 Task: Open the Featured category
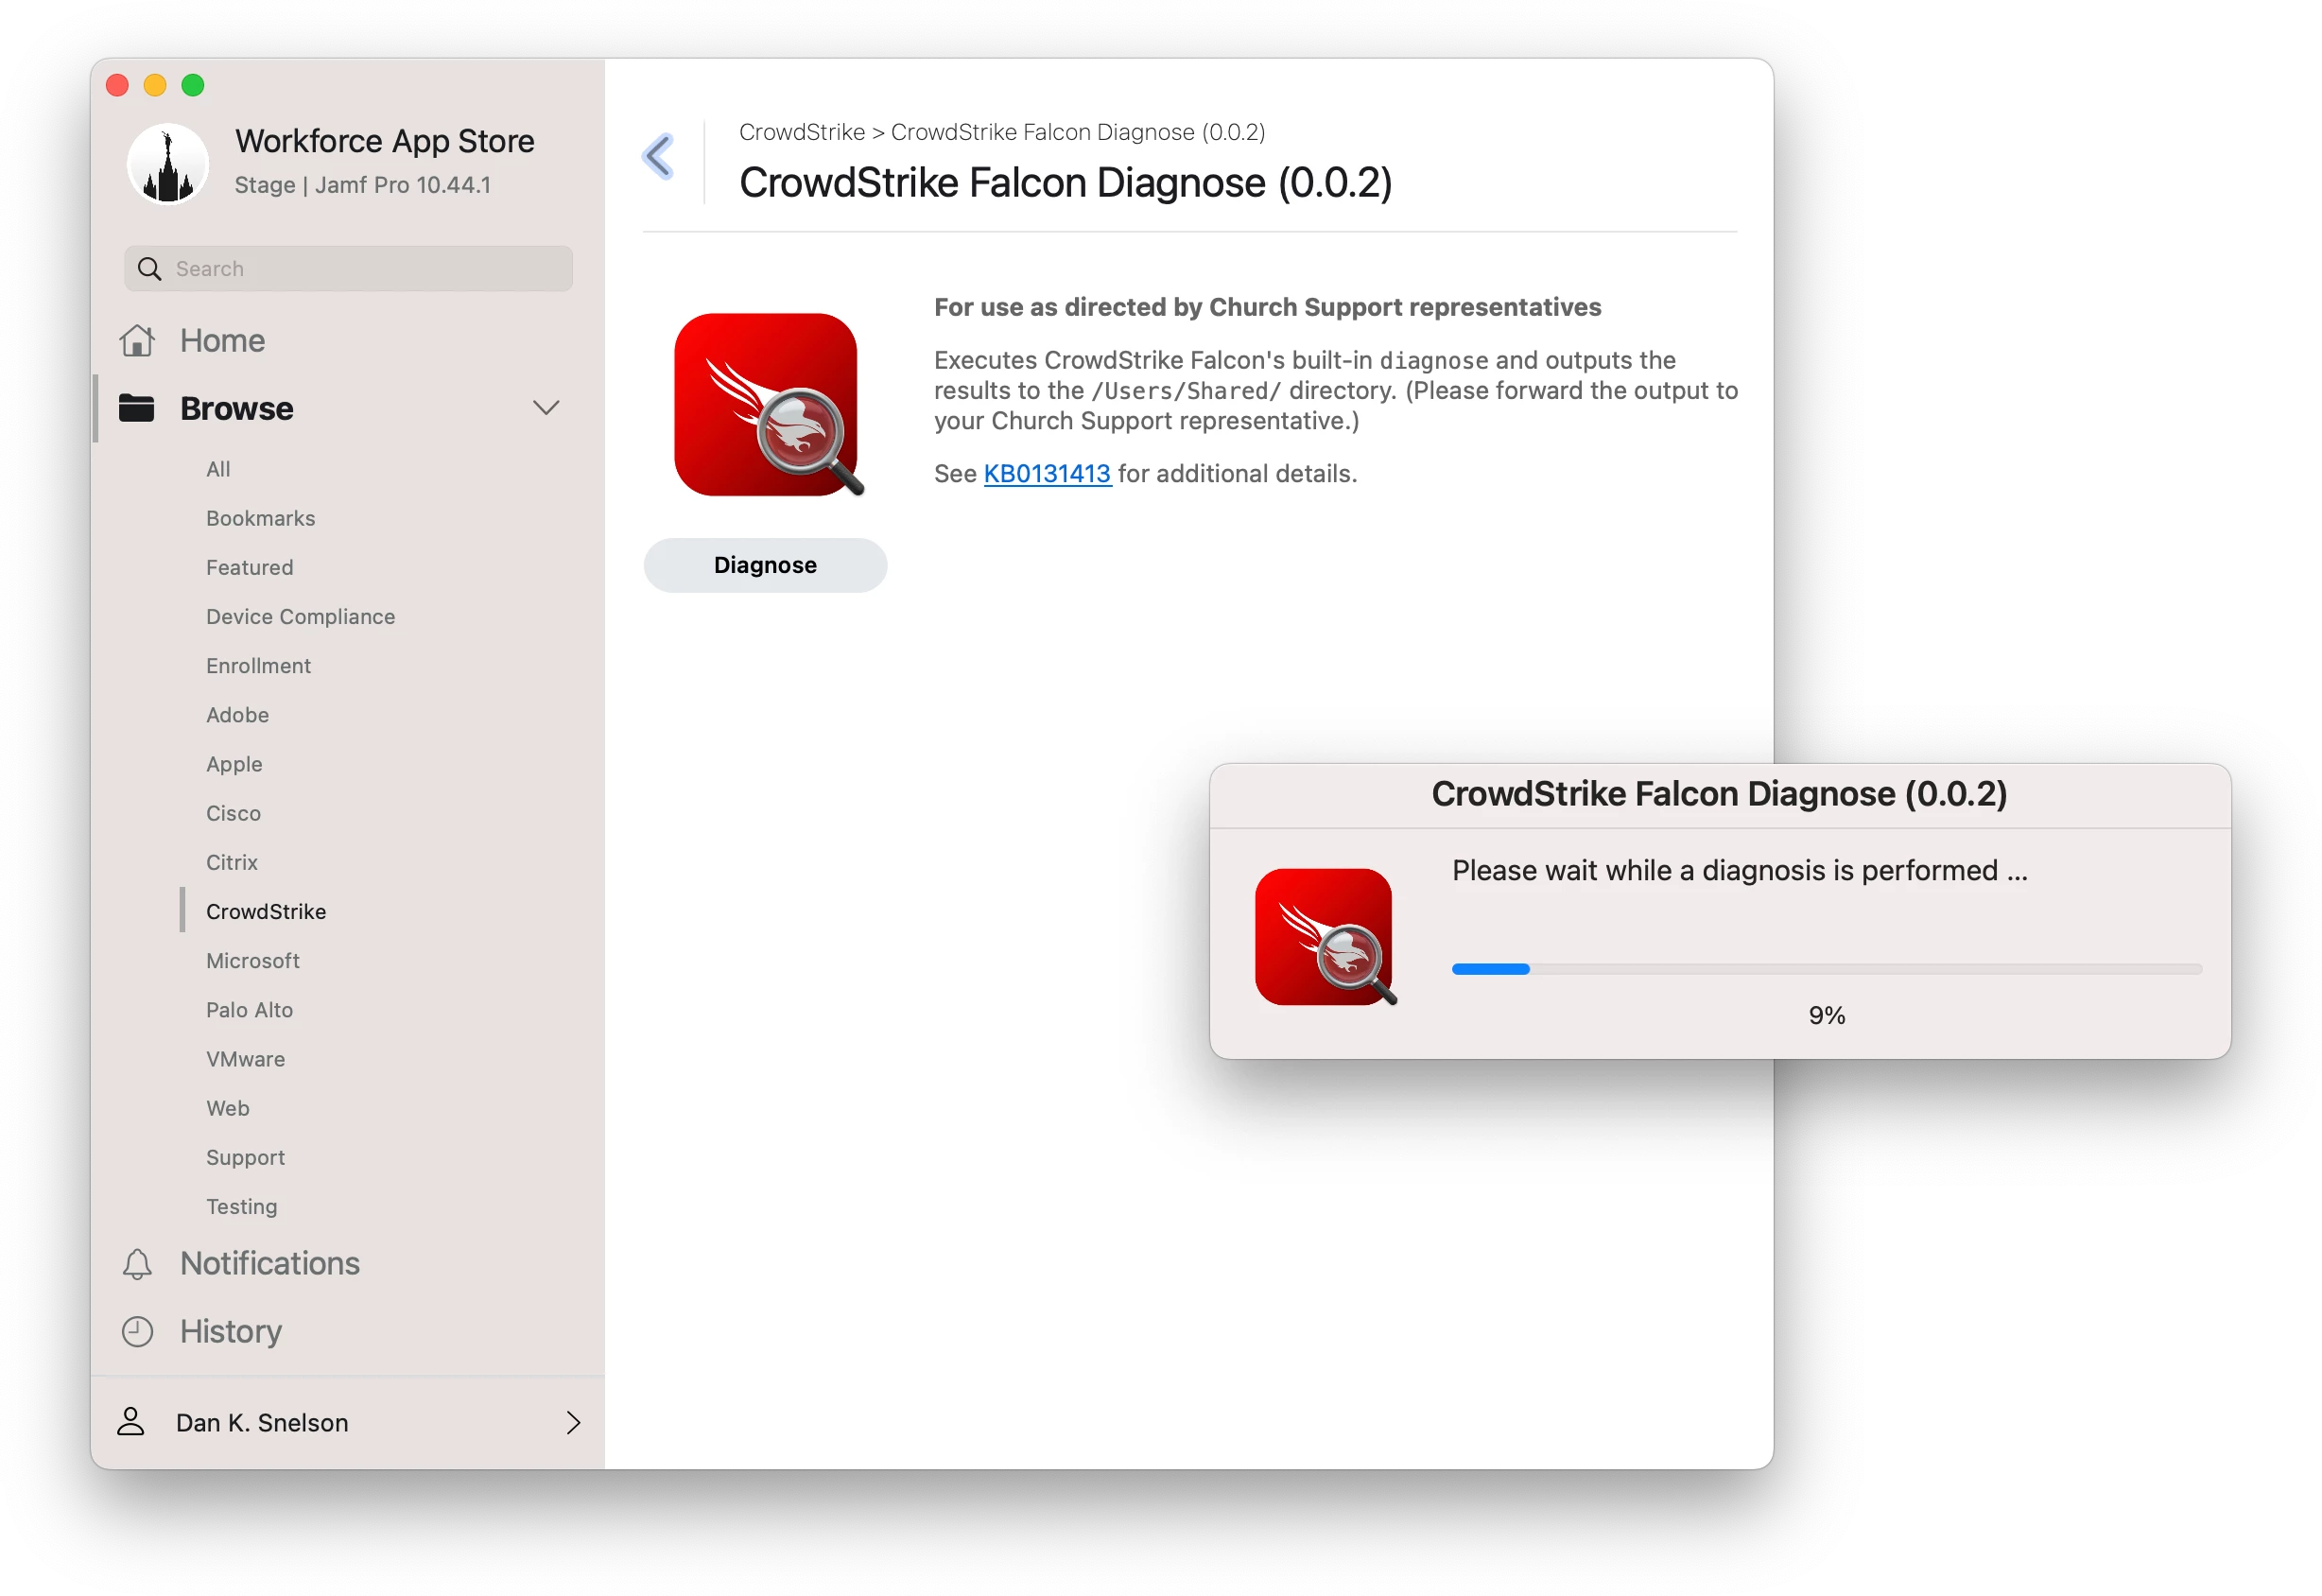pyautogui.click(x=249, y=567)
